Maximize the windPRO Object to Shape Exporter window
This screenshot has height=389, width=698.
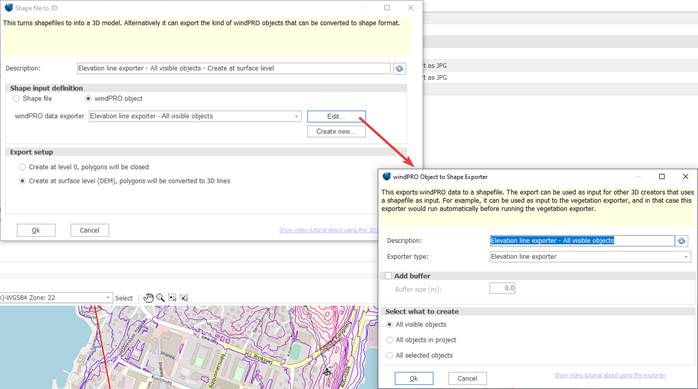[x=662, y=177]
